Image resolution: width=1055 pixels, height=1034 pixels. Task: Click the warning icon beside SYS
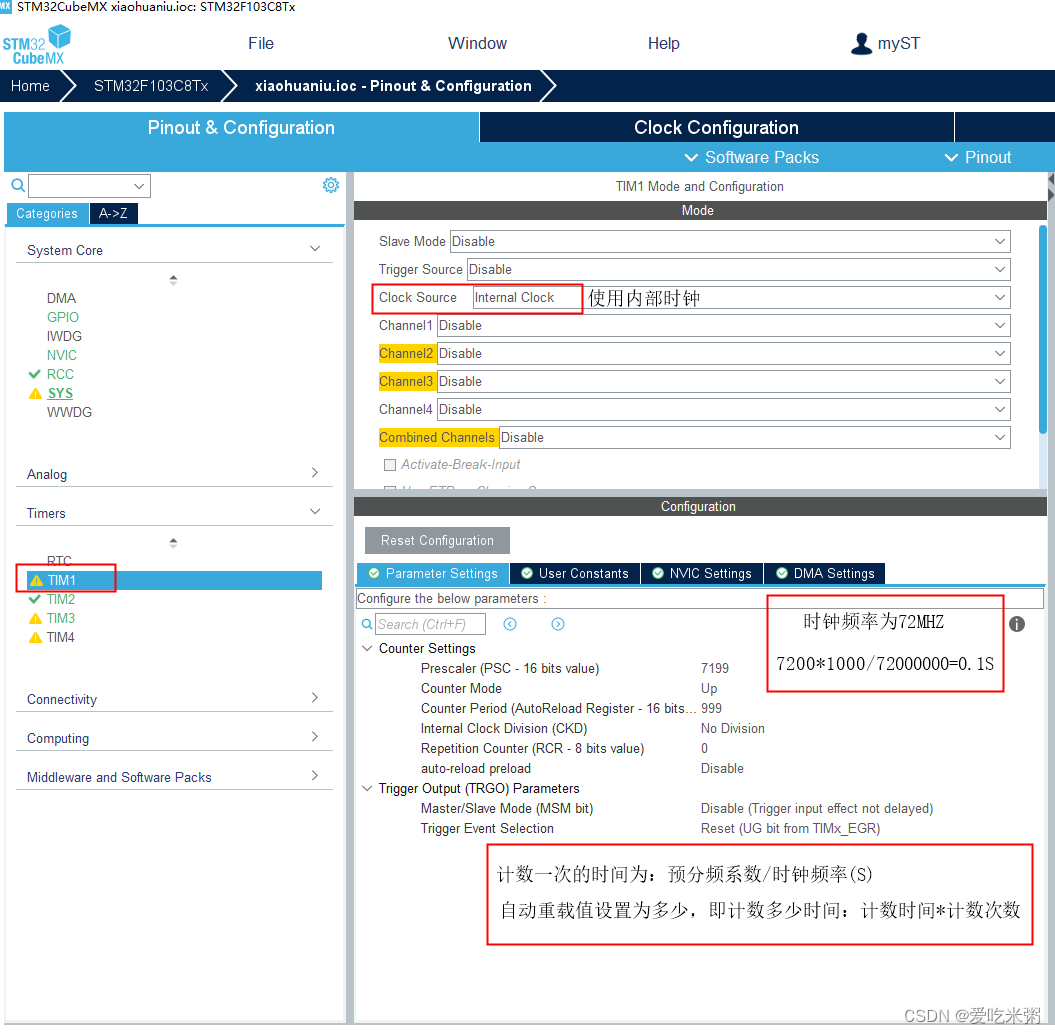(x=36, y=394)
